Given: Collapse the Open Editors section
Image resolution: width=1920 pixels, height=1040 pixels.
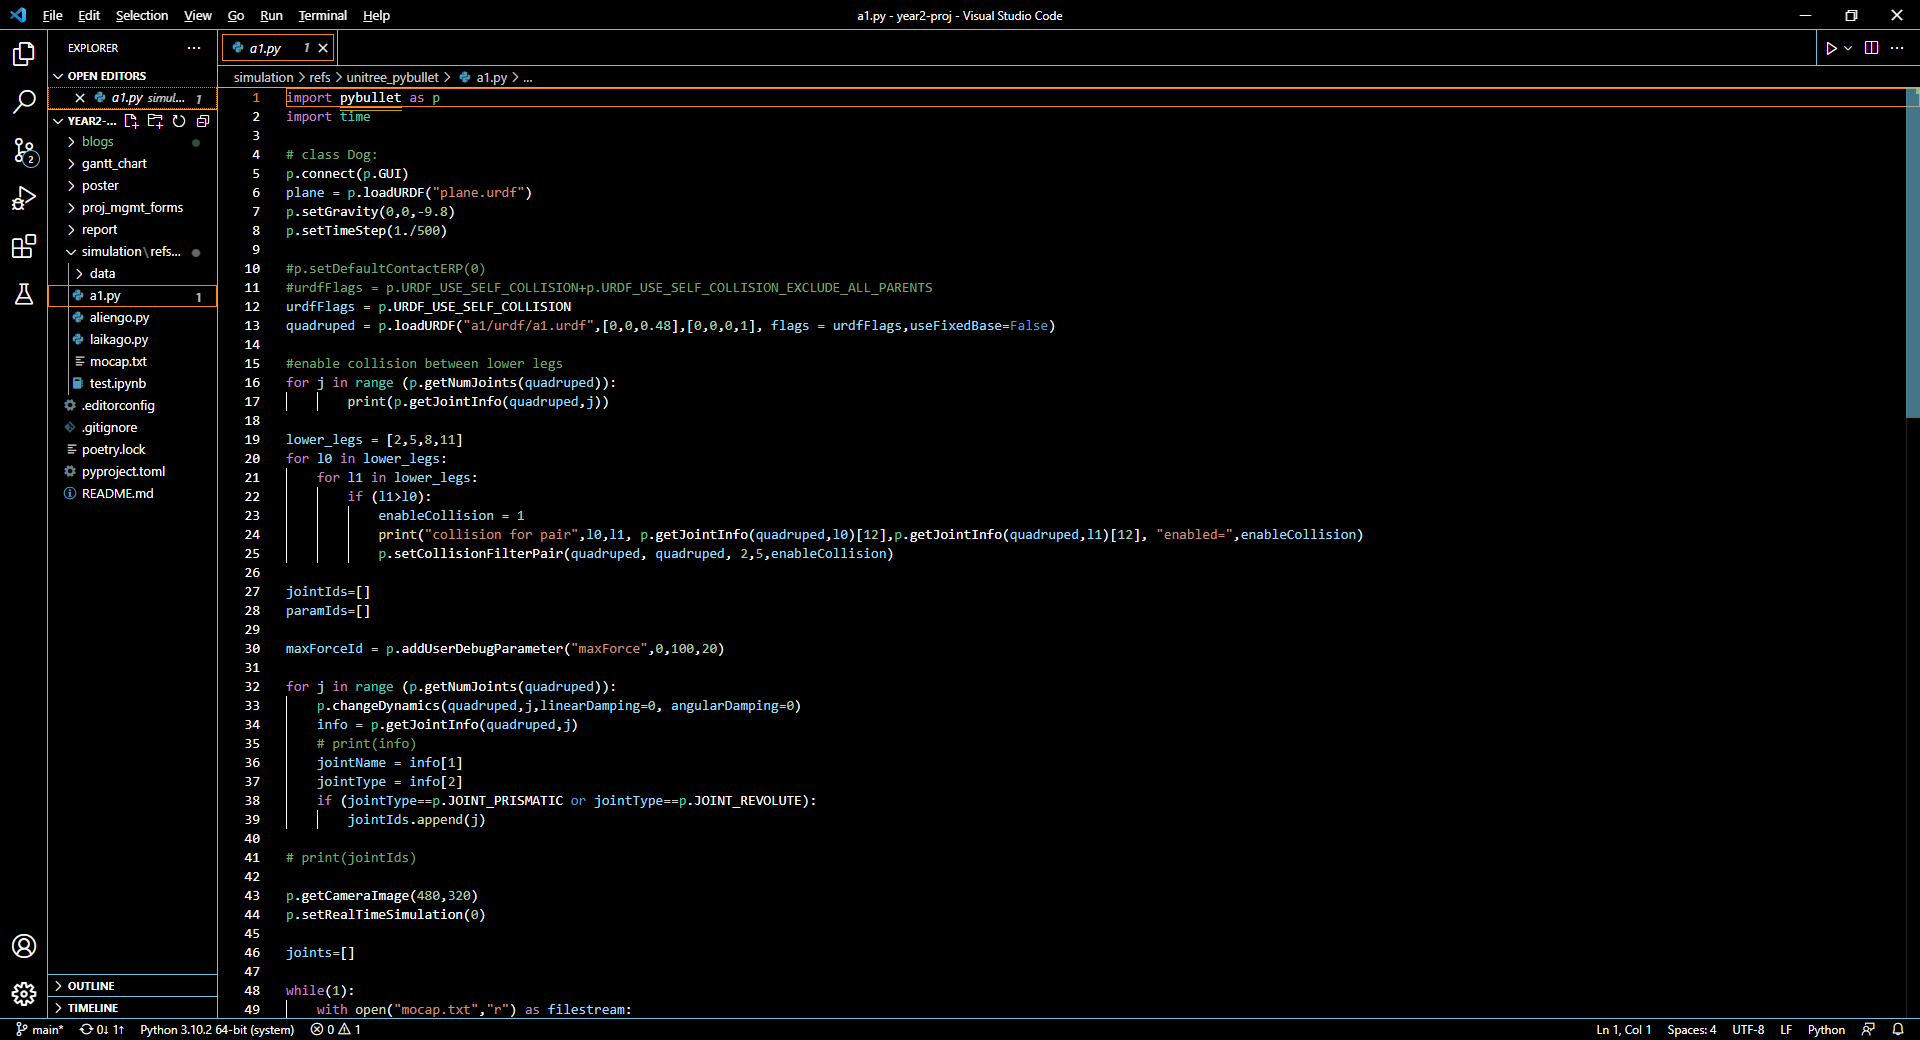Looking at the screenshot, I should [132, 76].
